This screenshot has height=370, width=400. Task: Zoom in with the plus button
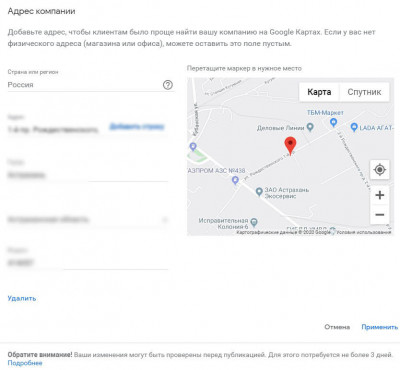[x=380, y=195]
